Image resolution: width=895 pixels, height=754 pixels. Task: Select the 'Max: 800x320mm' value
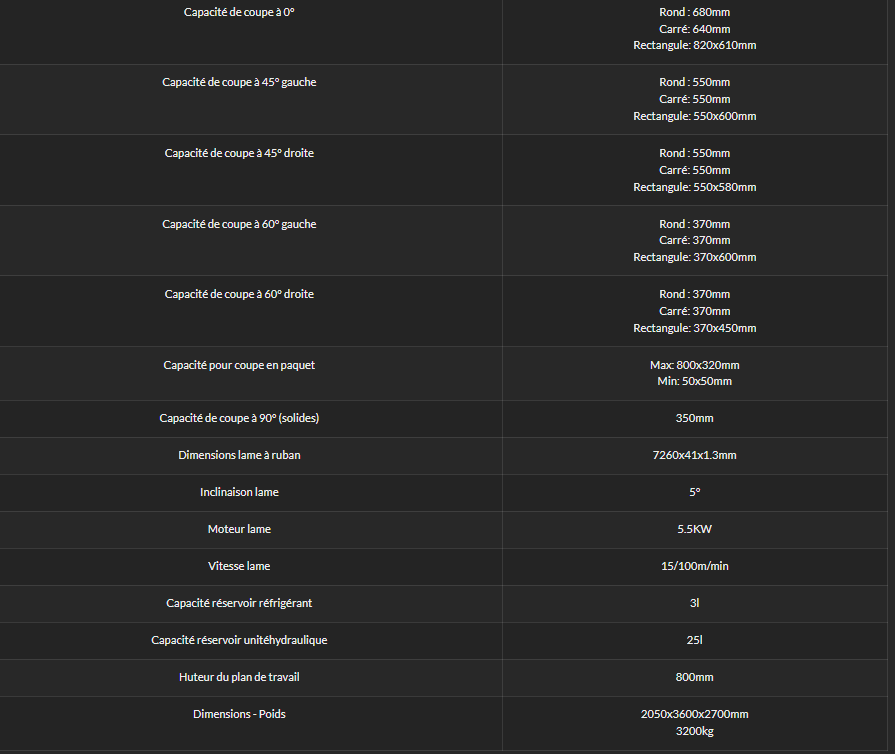[694, 365]
